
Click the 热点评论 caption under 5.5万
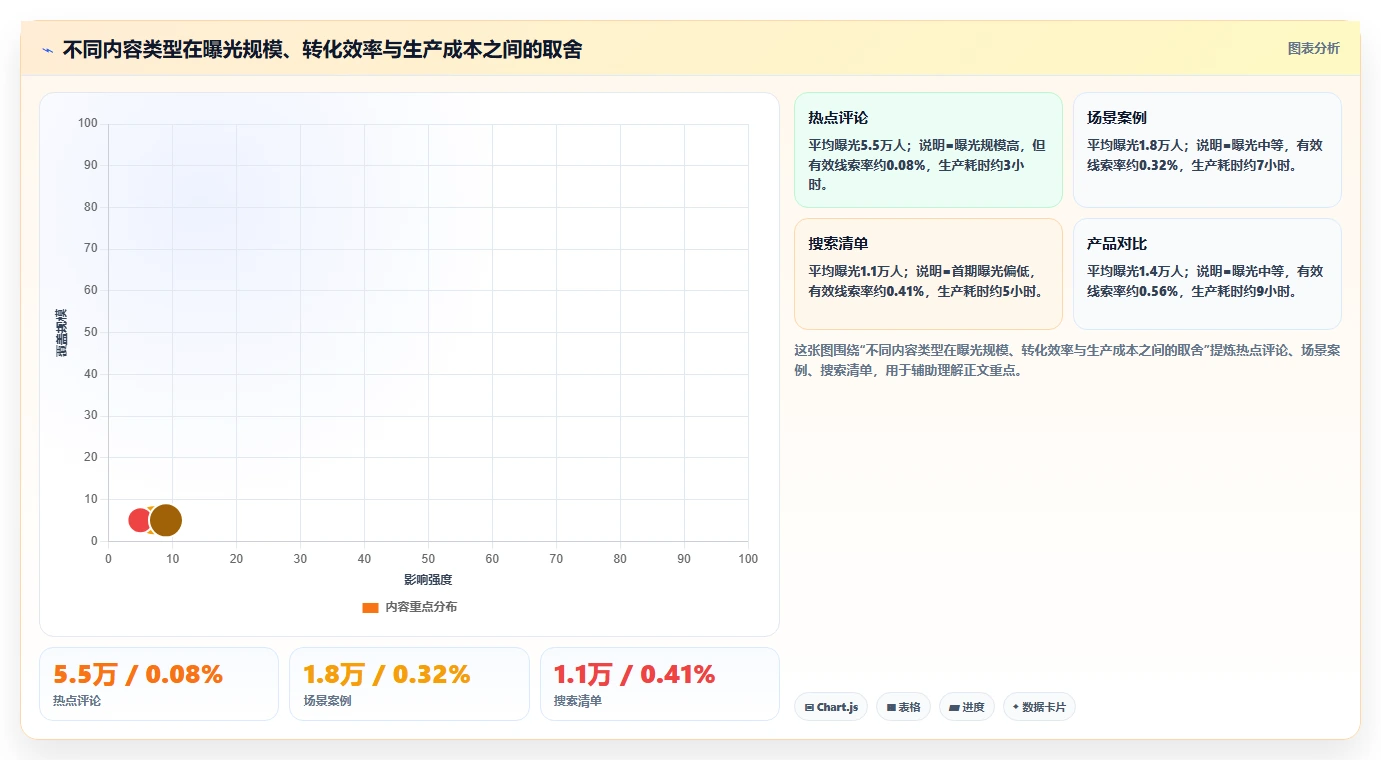[77, 701]
